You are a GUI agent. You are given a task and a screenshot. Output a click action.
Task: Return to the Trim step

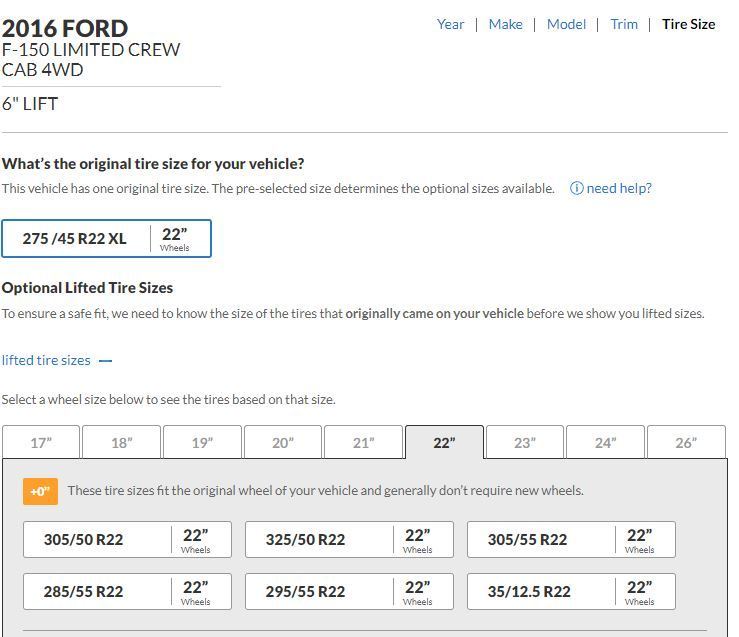(x=624, y=24)
